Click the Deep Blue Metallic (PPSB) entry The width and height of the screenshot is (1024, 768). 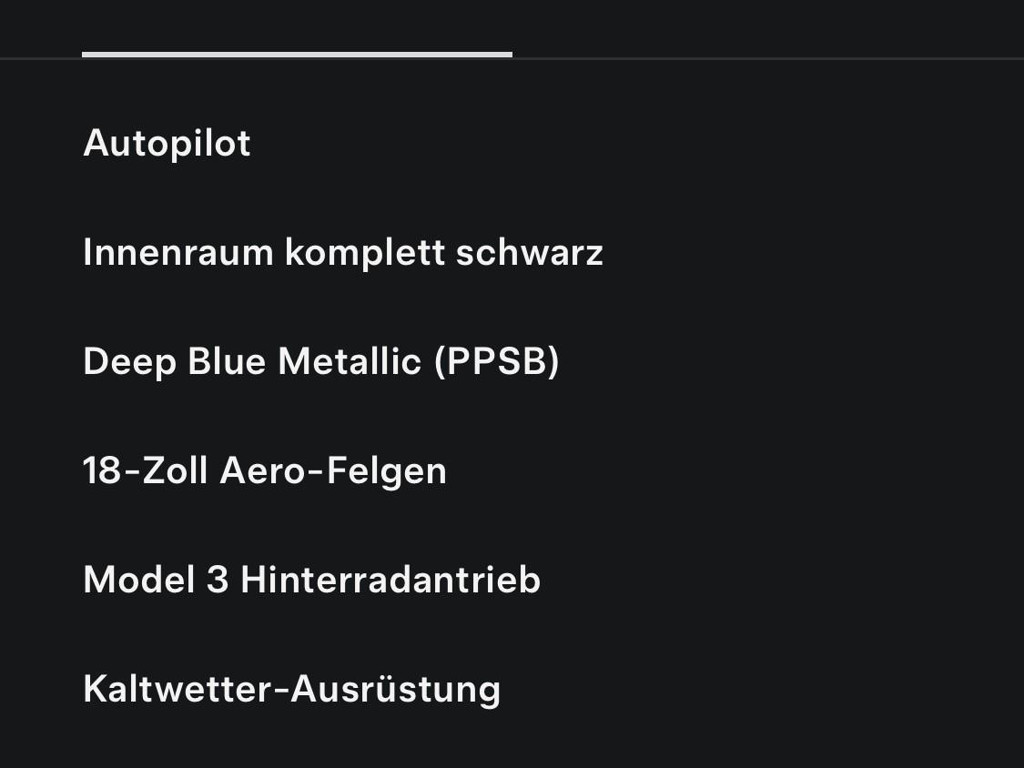[x=321, y=361]
